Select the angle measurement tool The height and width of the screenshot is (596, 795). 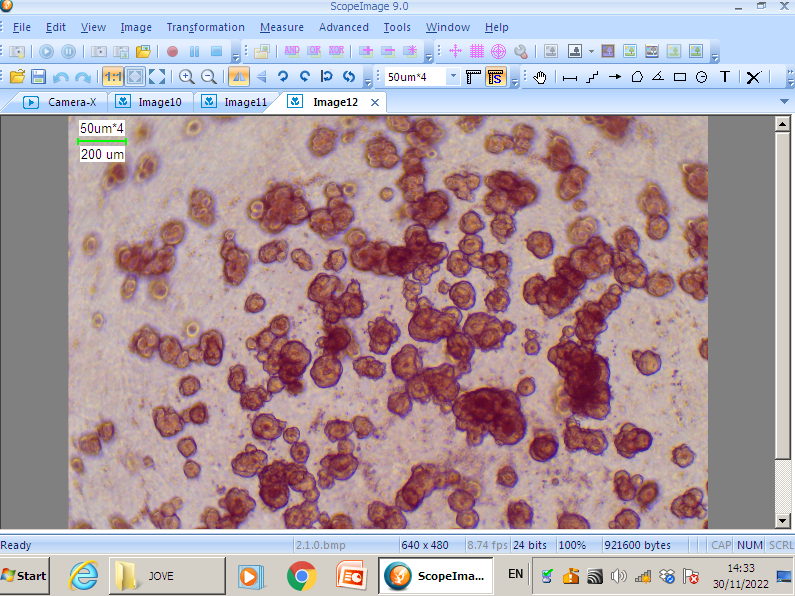pos(658,77)
